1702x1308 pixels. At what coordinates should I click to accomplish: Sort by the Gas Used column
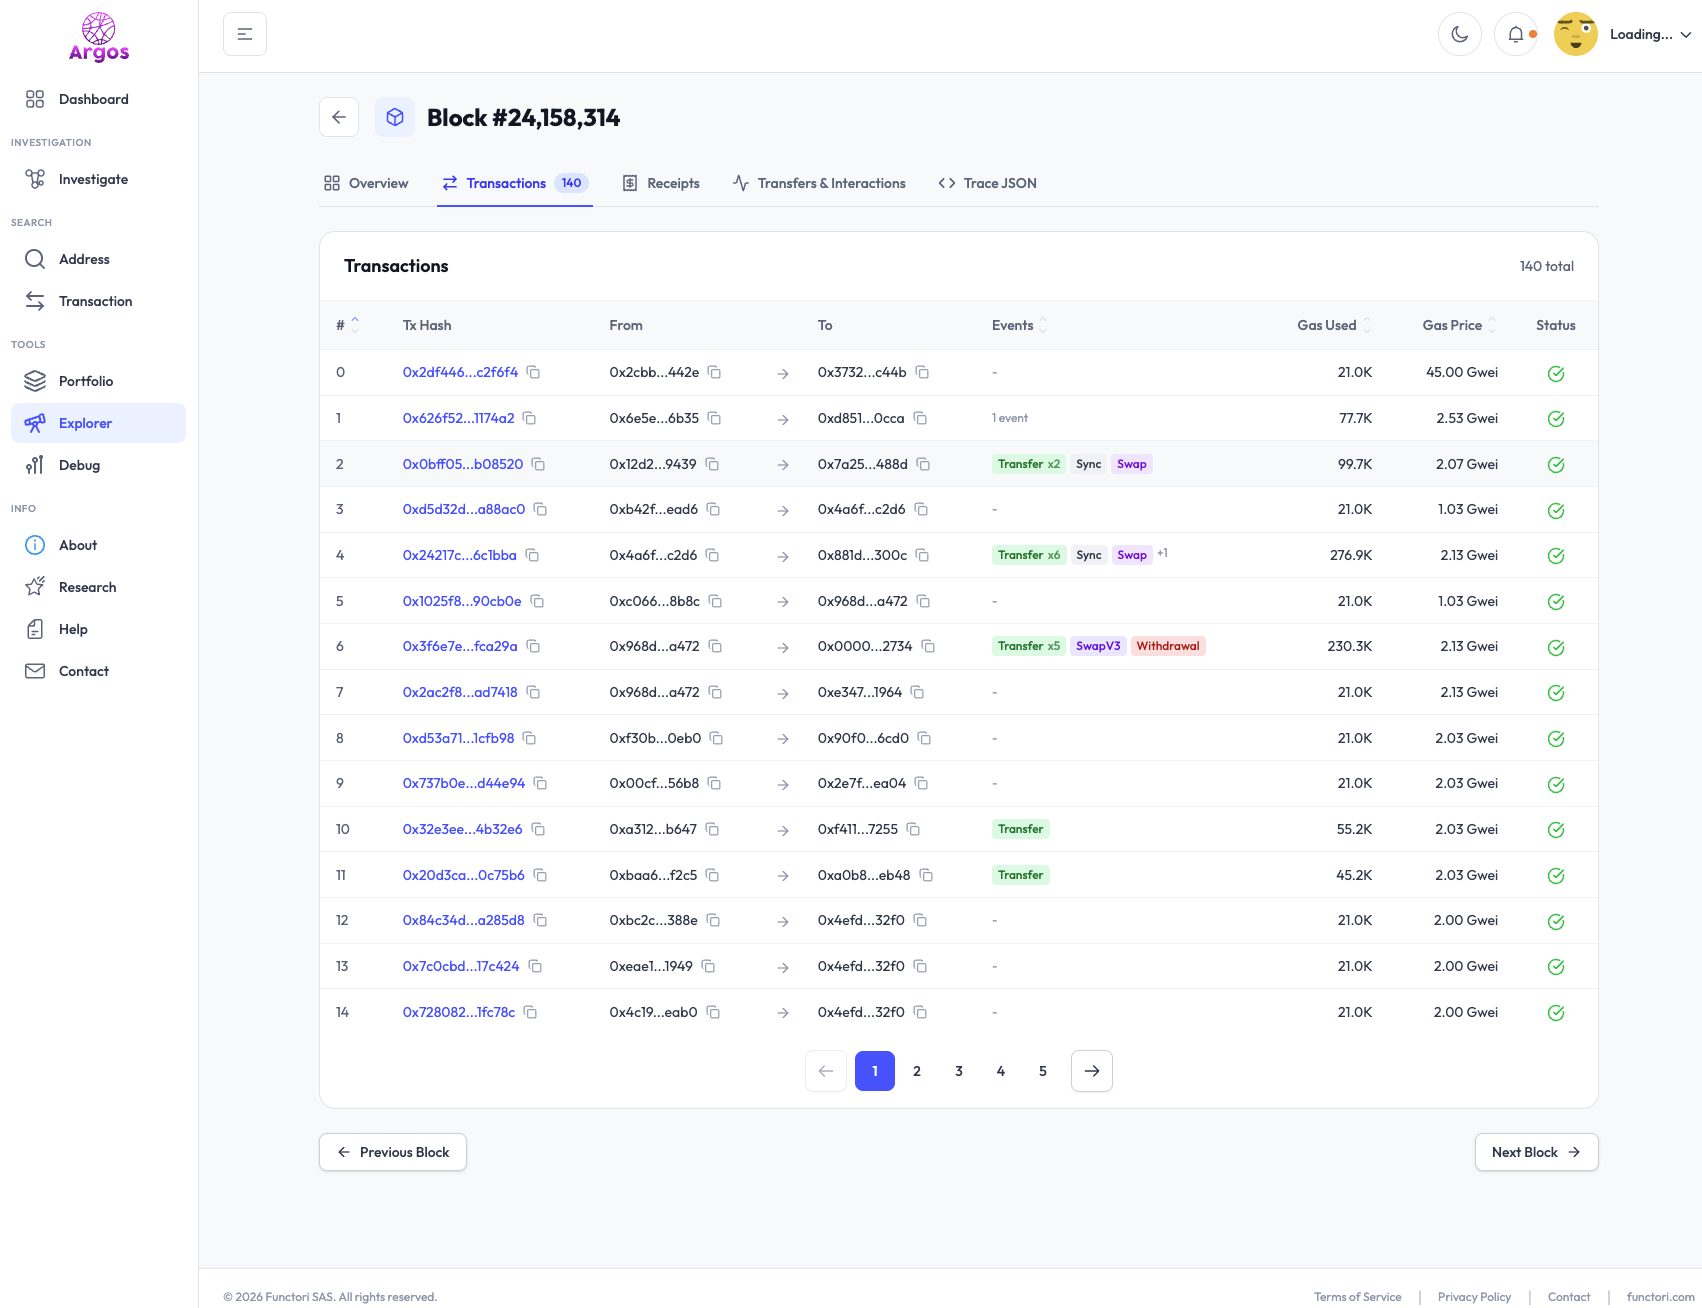1334,325
